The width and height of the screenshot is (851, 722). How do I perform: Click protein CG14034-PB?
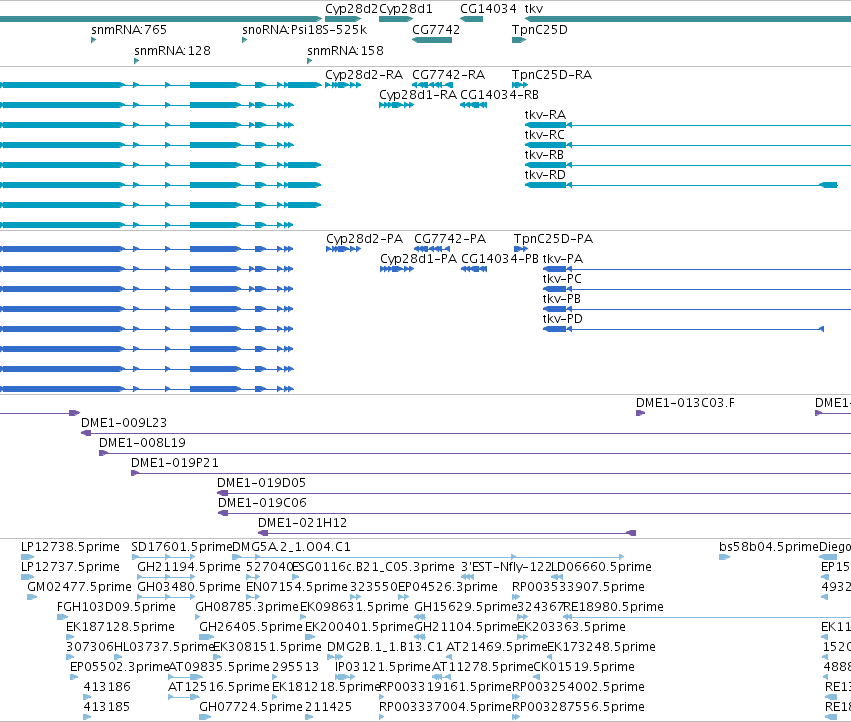[474, 269]
